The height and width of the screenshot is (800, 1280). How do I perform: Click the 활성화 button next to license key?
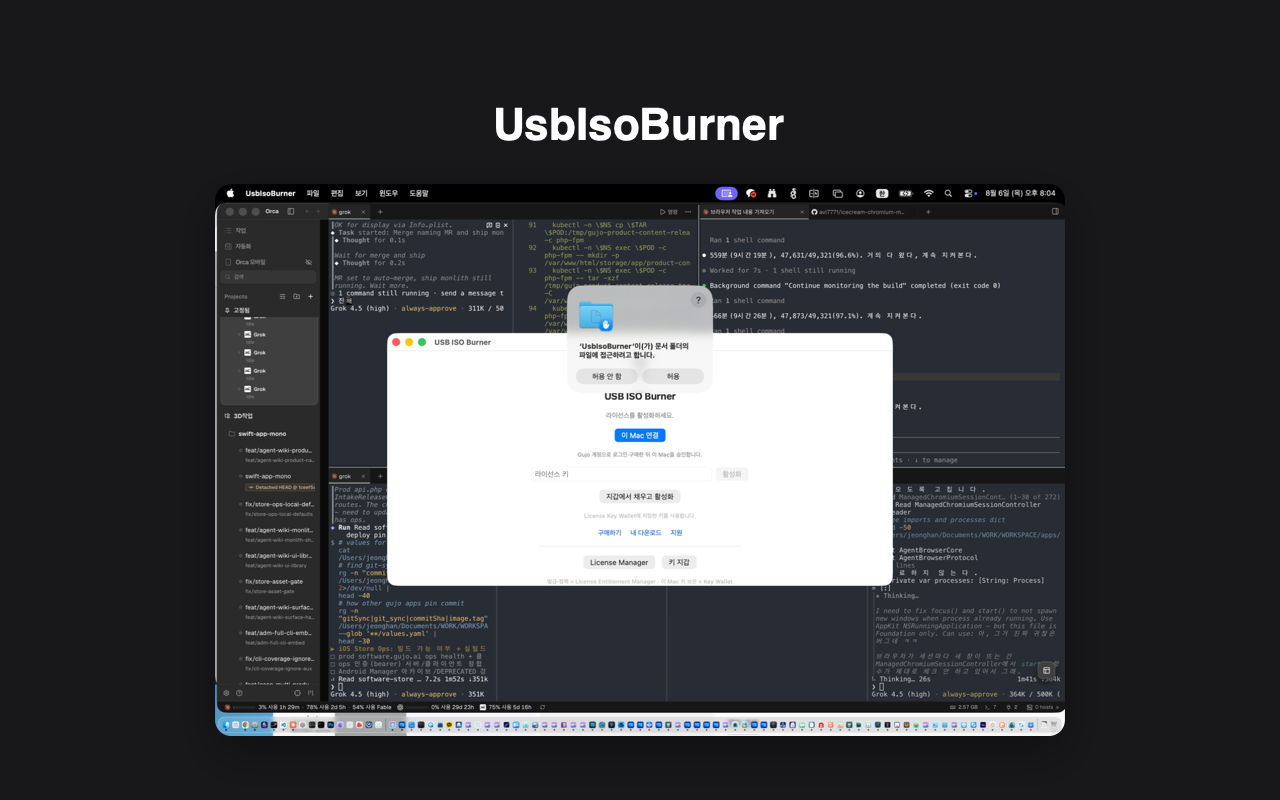pos(733,474)
